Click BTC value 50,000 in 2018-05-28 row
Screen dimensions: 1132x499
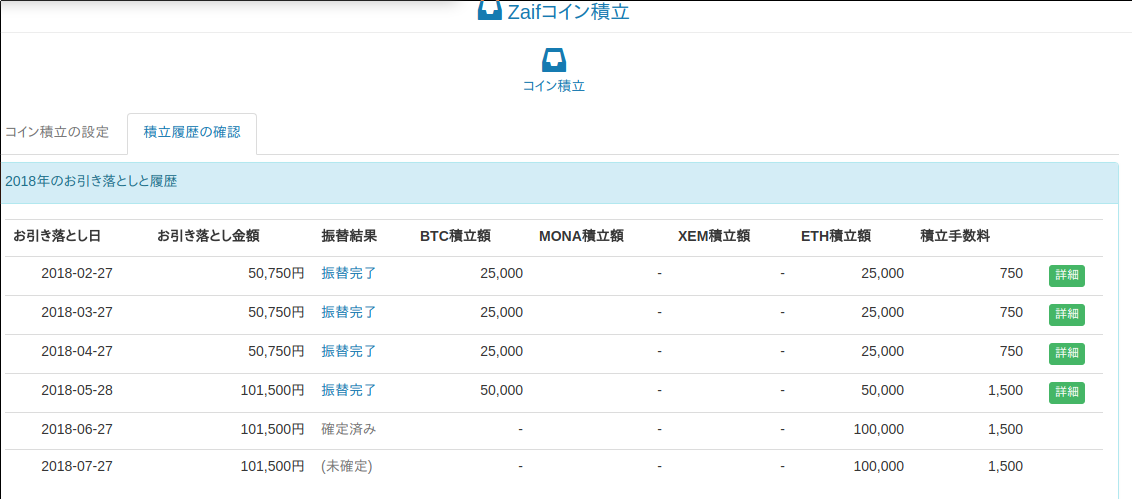point(501,391)
